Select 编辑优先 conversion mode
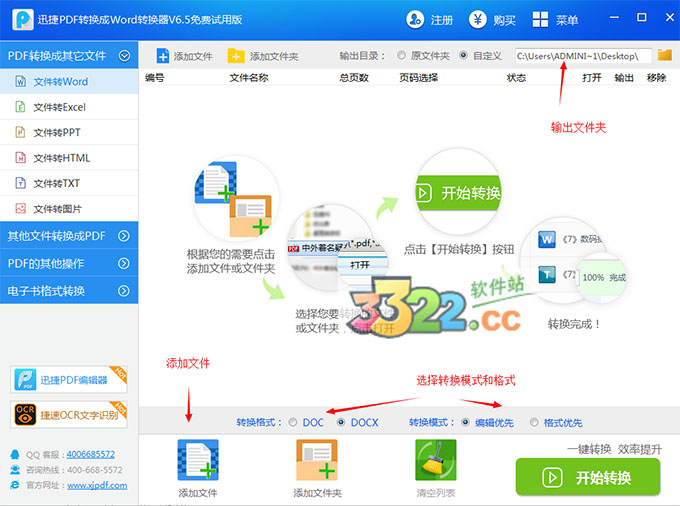Viewport: 680px width, 506px height. click(465, 422)
